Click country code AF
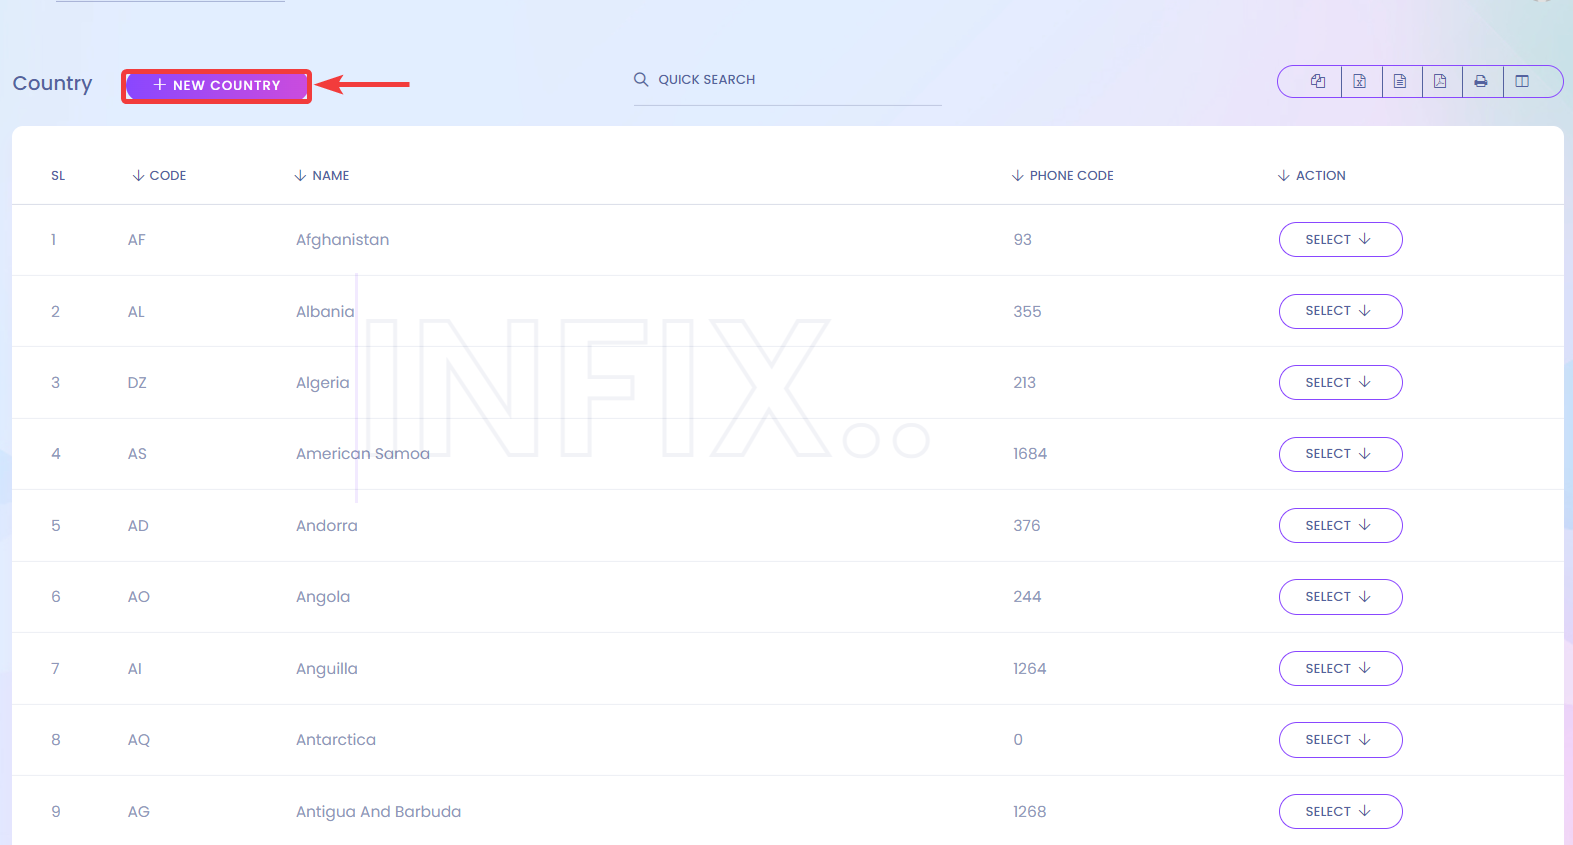Screen dimensions: 1573x845 click(137, 240)
